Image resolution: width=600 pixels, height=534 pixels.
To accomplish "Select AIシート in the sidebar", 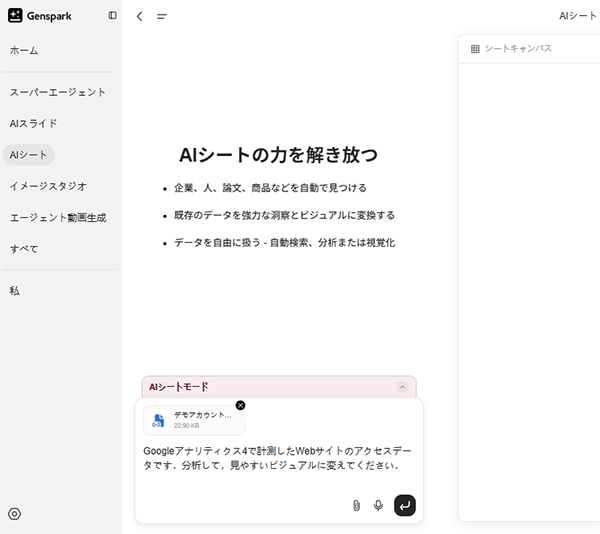I will [28, 155].
